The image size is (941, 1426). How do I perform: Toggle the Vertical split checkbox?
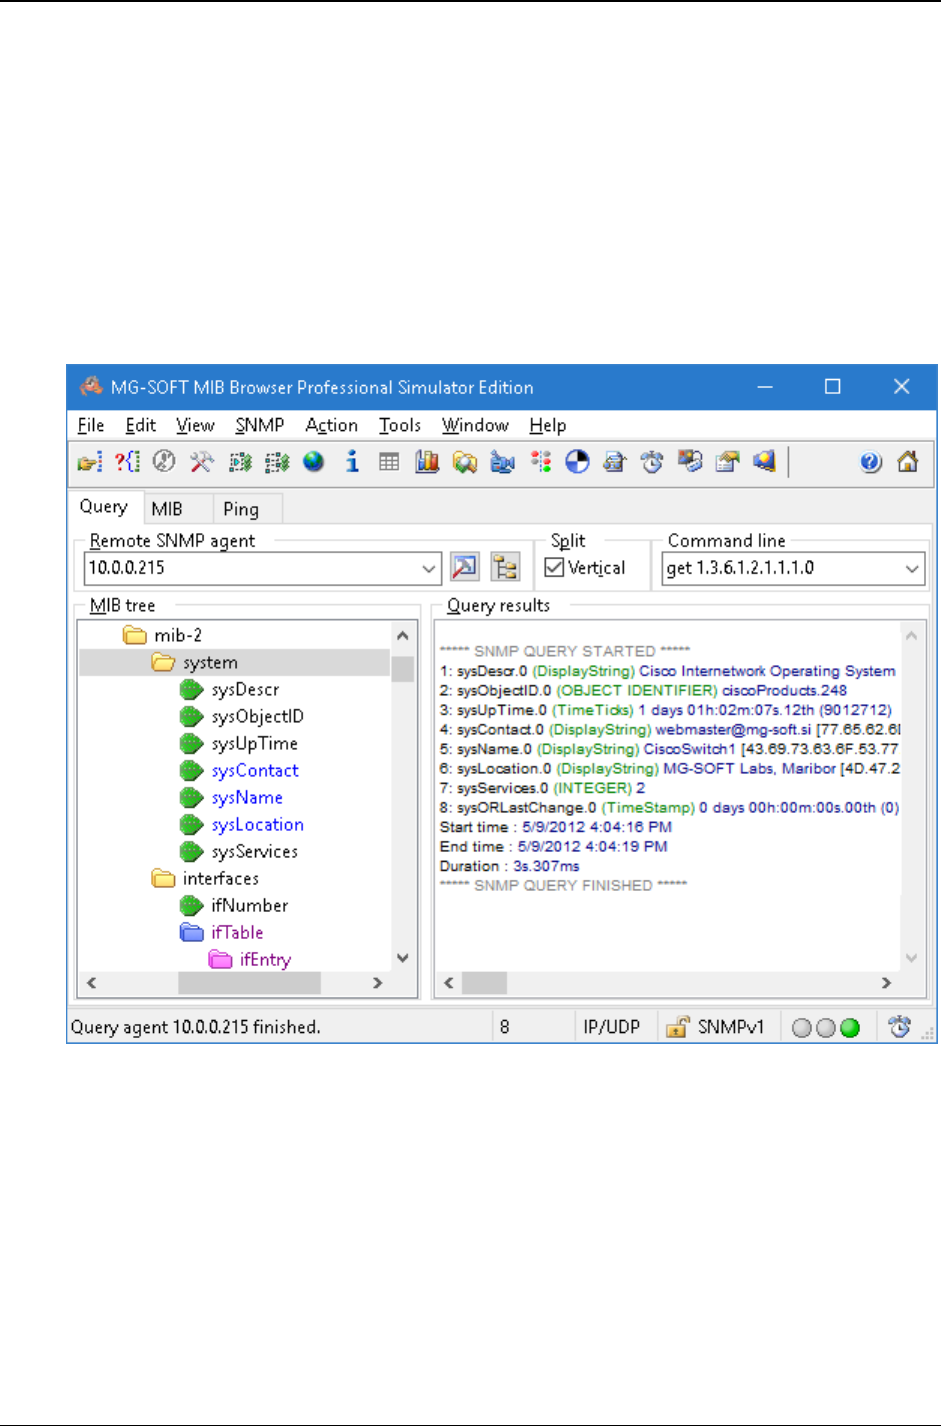point(554,568)
